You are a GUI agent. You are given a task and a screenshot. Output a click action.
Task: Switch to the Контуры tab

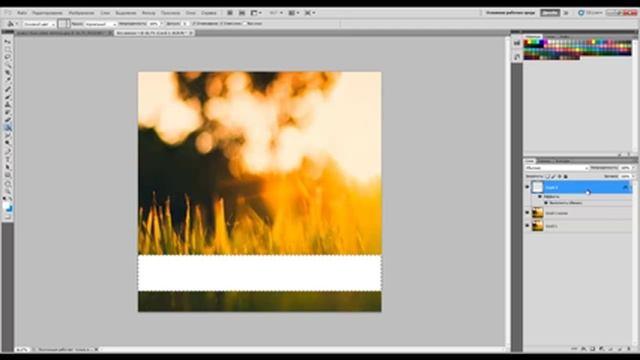[562, 161]
